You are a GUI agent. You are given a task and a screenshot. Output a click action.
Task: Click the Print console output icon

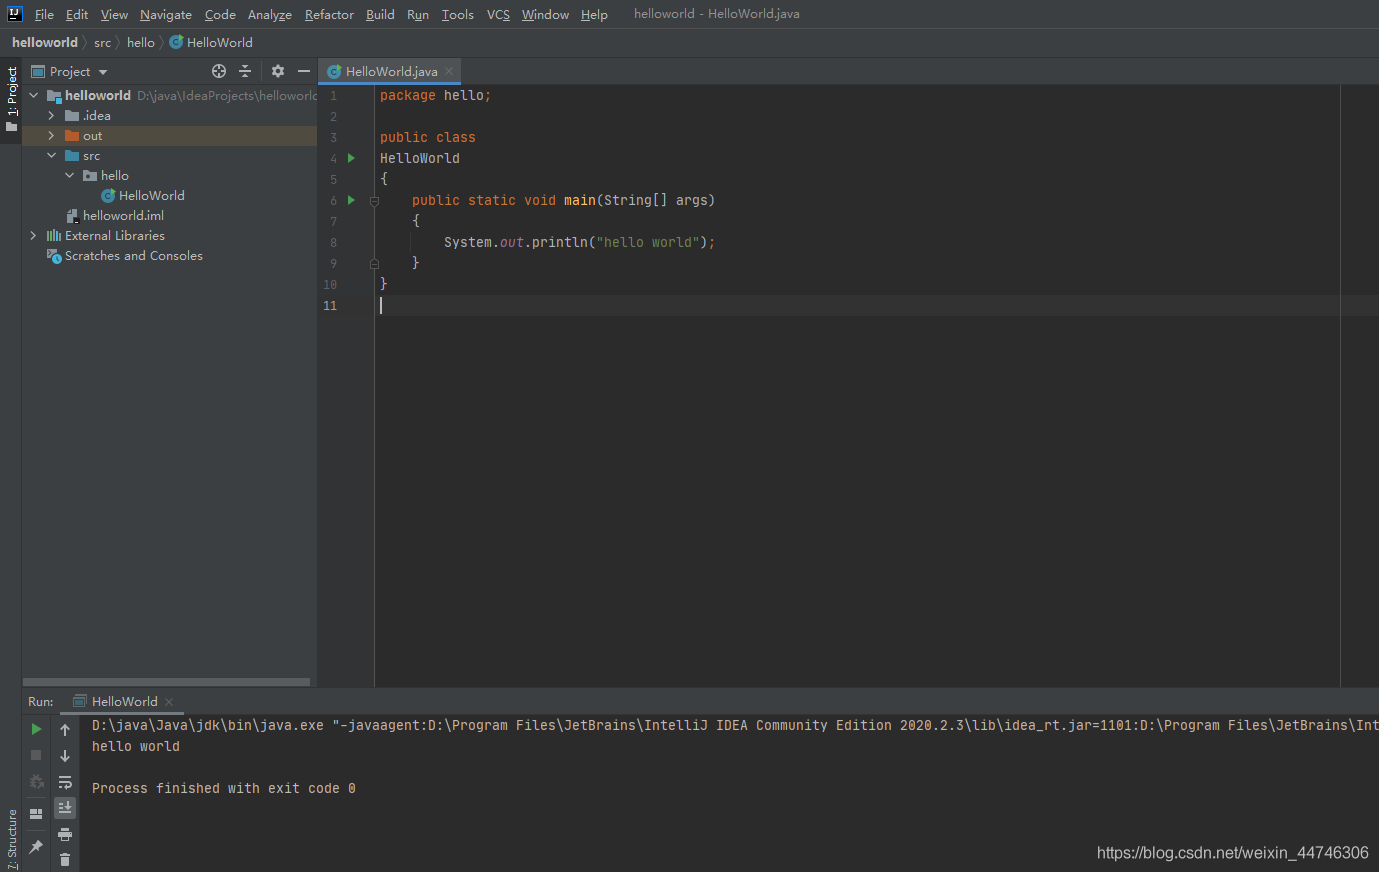[65, 834]
